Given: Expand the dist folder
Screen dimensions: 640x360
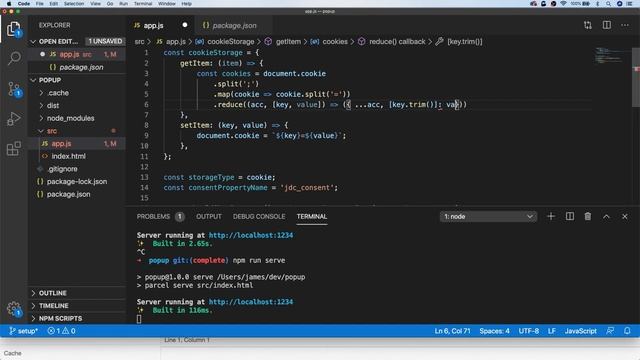Looking at the screenshot, I should pos(77,106).
